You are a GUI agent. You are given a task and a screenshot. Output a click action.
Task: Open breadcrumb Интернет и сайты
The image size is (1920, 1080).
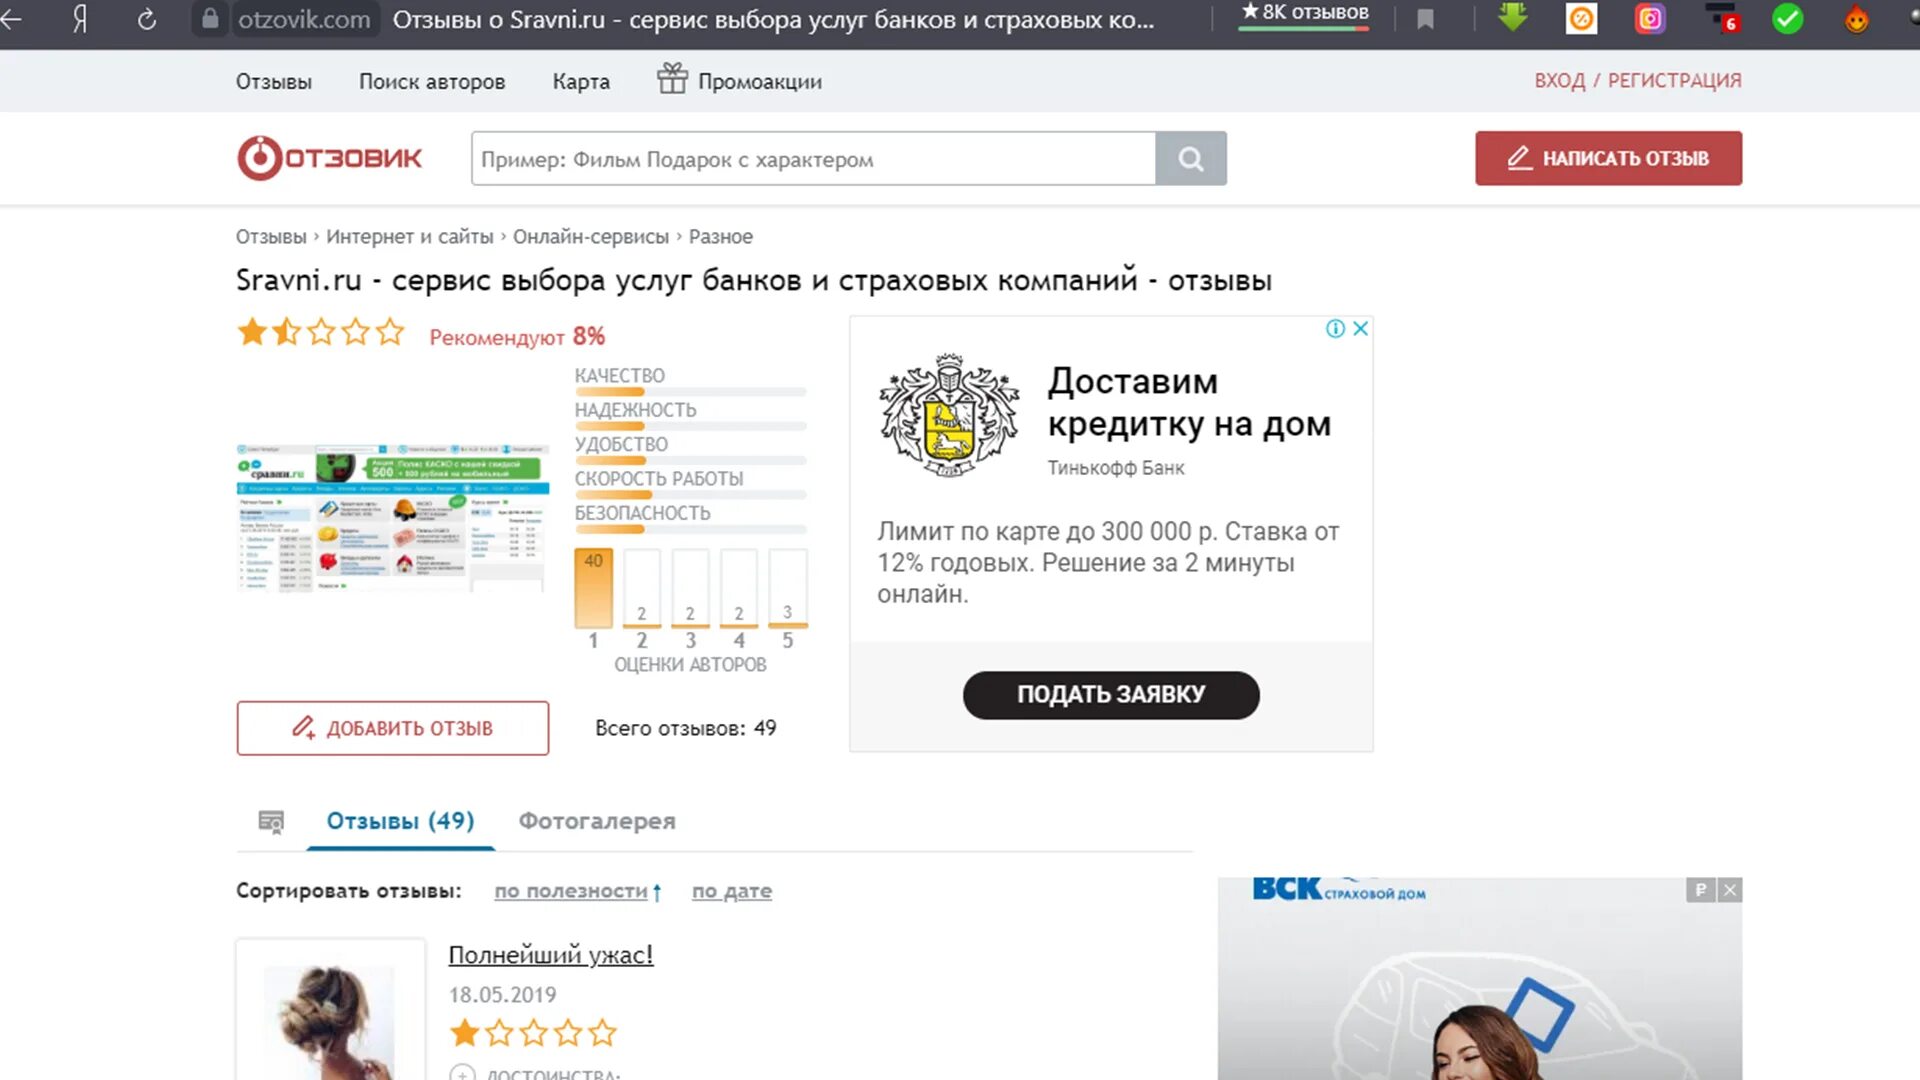coord(410,237)
